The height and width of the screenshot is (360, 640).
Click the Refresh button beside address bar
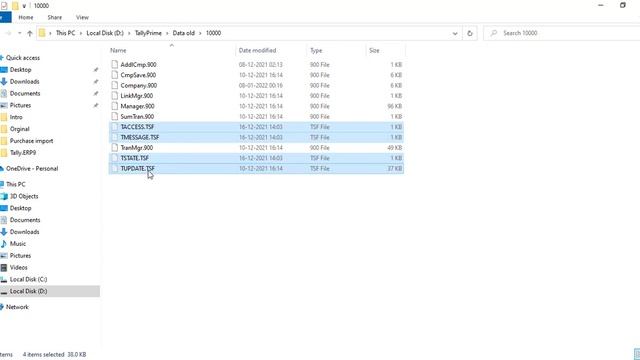pos(470,33)
